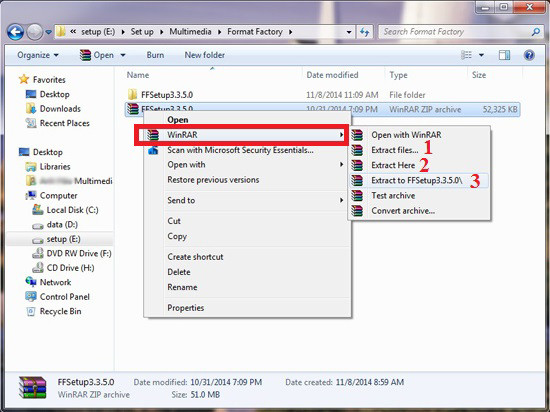Choose Open in the context menu
Screen dimensions: 550x412
point(177,120)
